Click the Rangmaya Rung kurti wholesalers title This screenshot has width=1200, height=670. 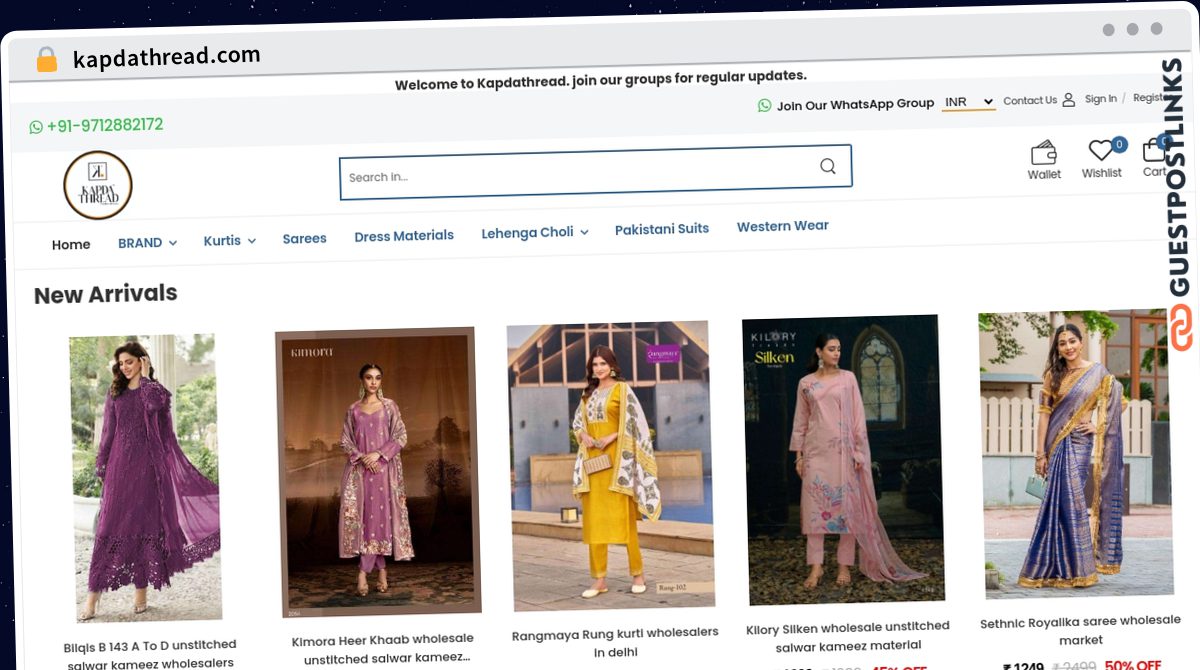coord(615,642)
